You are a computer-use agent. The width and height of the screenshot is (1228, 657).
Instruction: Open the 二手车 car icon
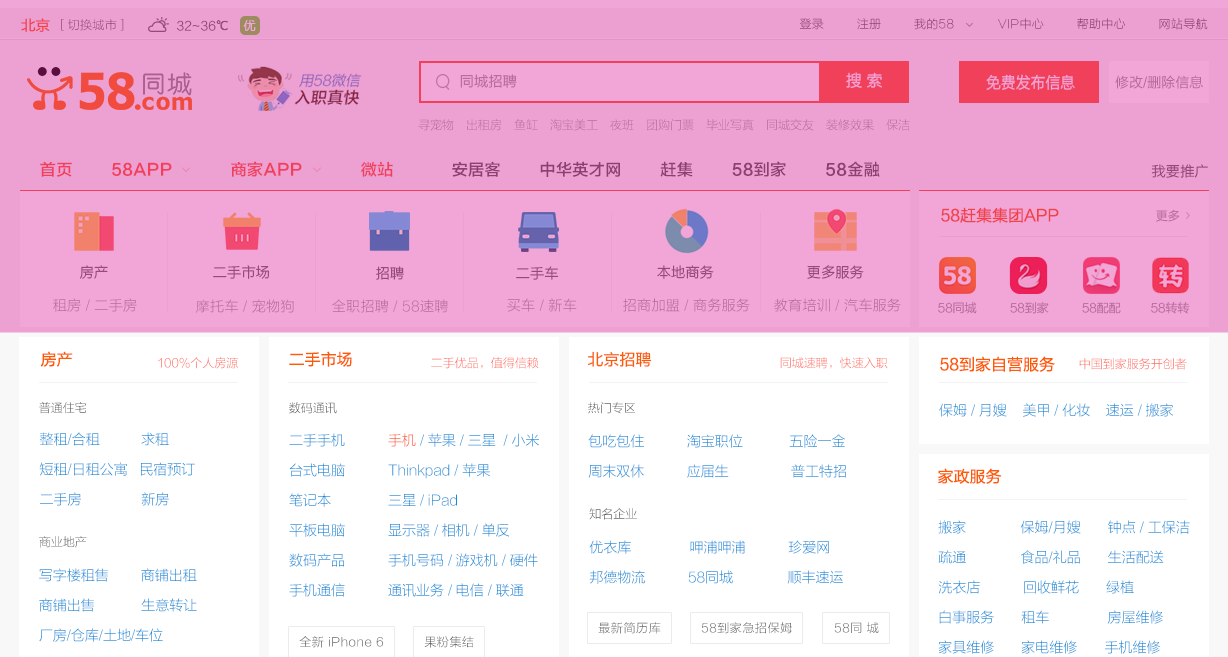pyautogui.click(x=538, y=232)
